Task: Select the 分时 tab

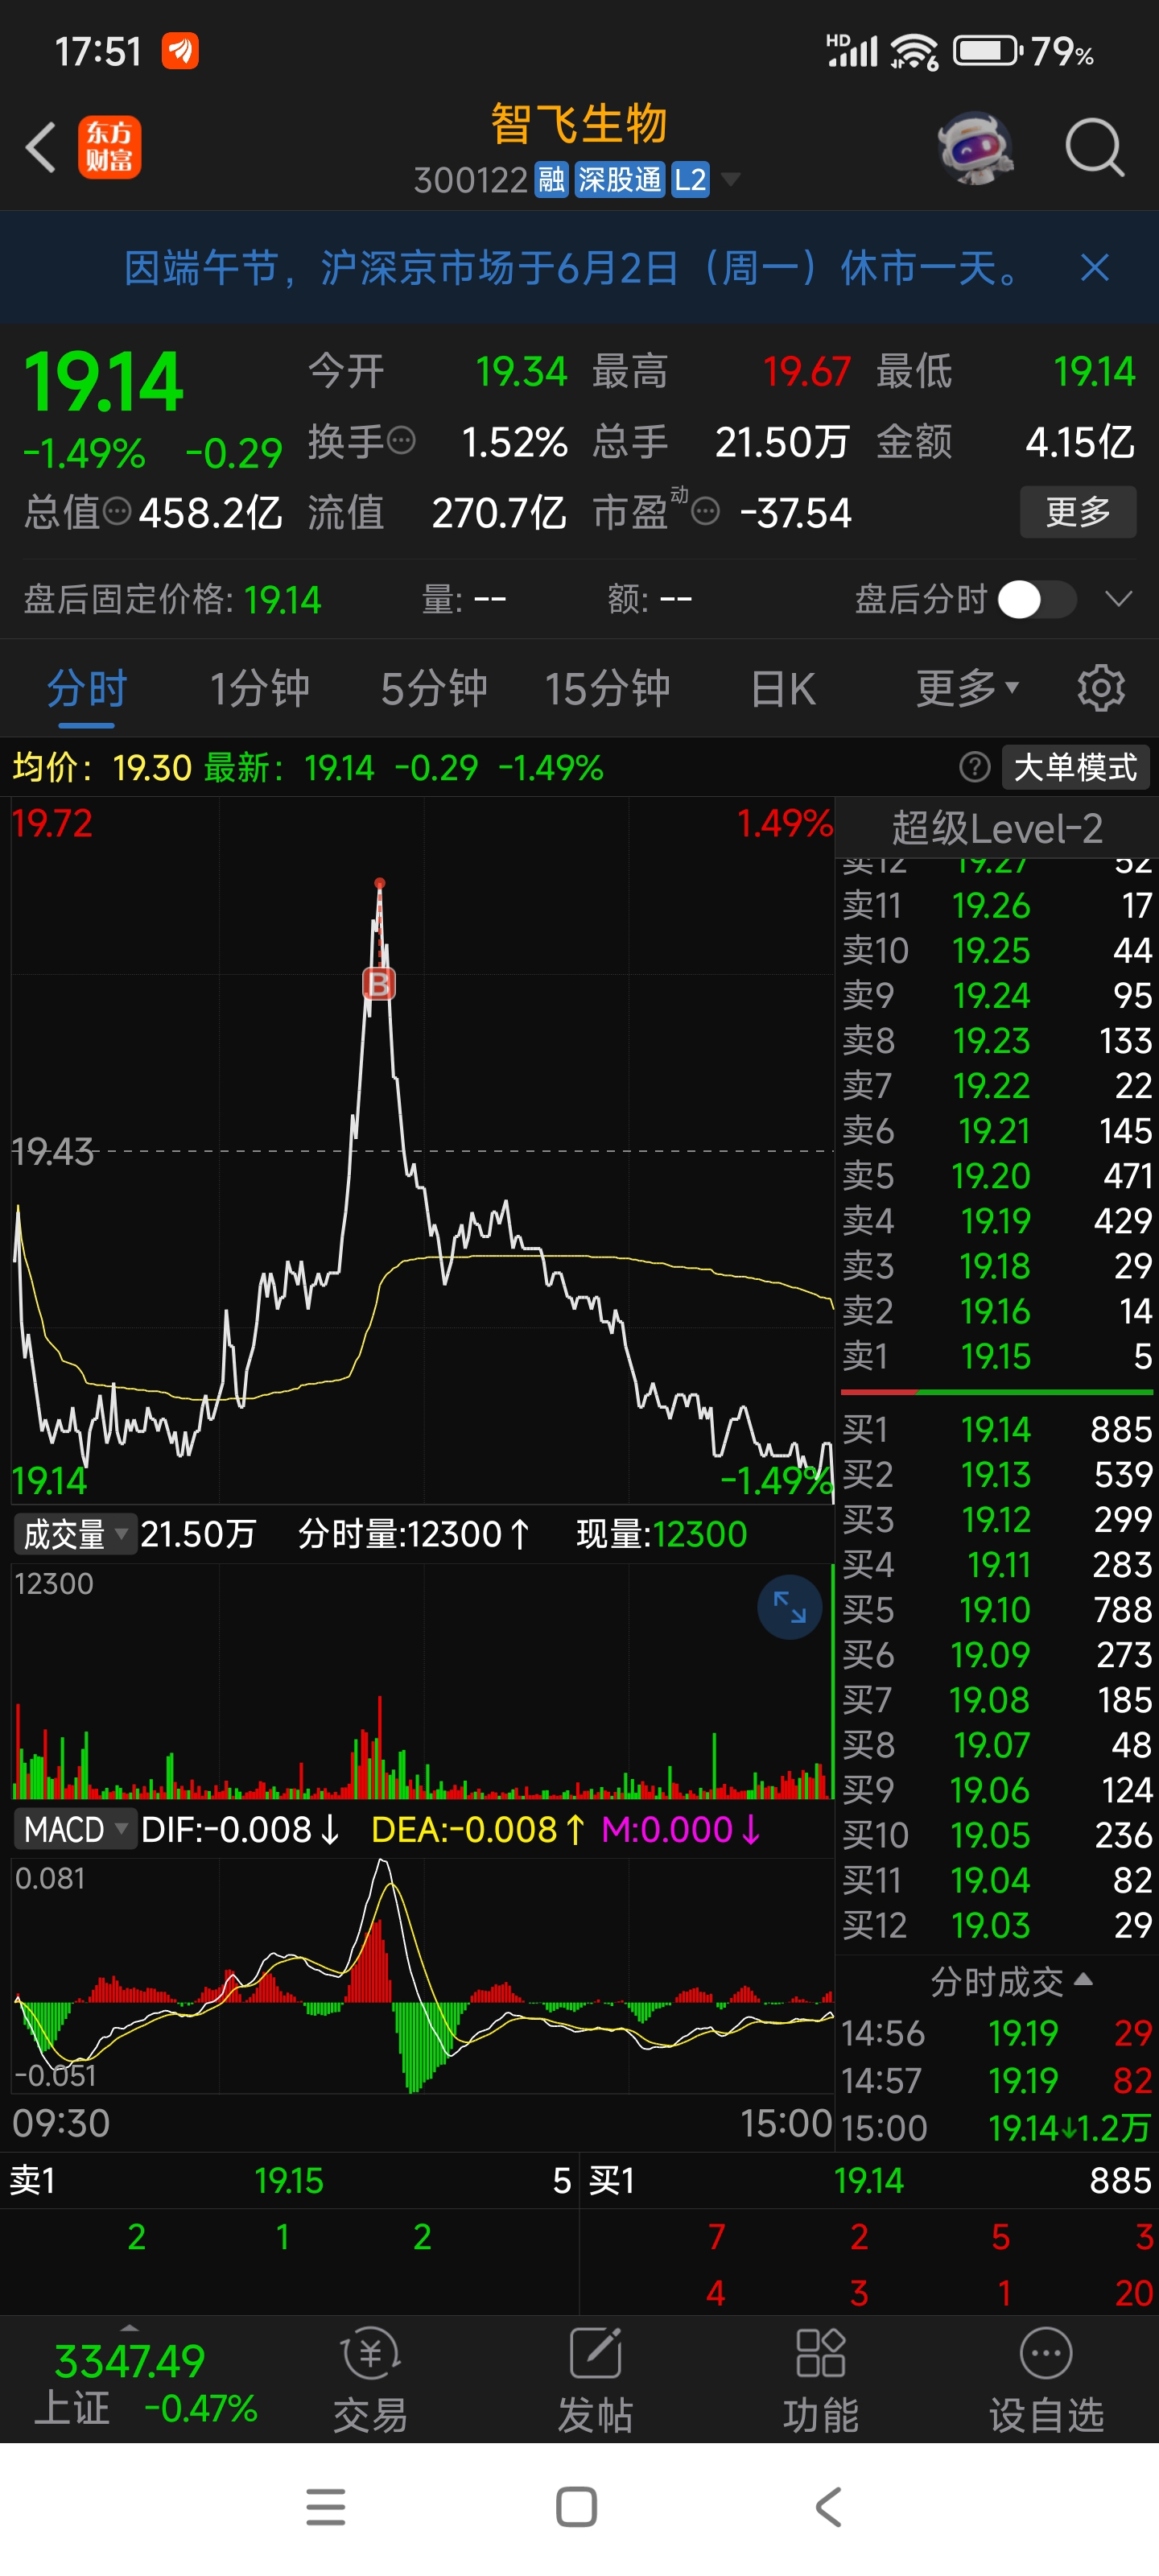Action: (87, 689)
